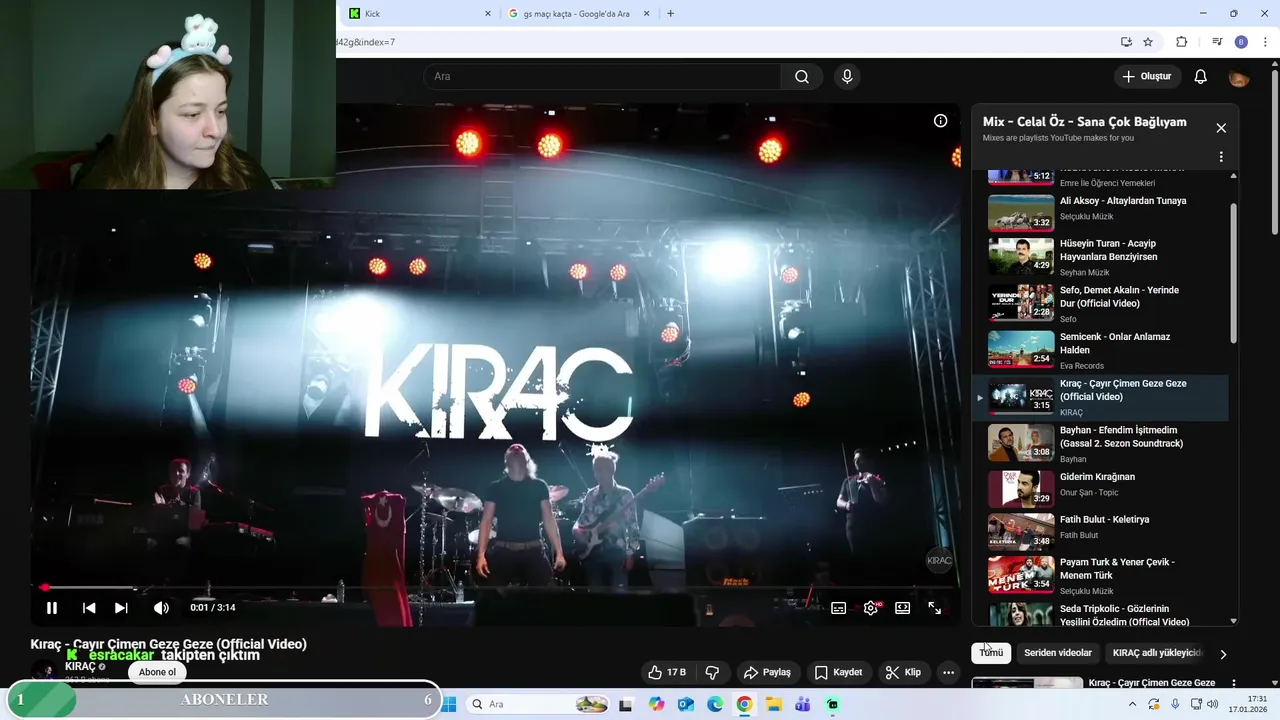
Task: Play 'Seda Tripkolic - Gözlerinin Yeşilini Özledim'
Action: click(x=1100, y=613)
